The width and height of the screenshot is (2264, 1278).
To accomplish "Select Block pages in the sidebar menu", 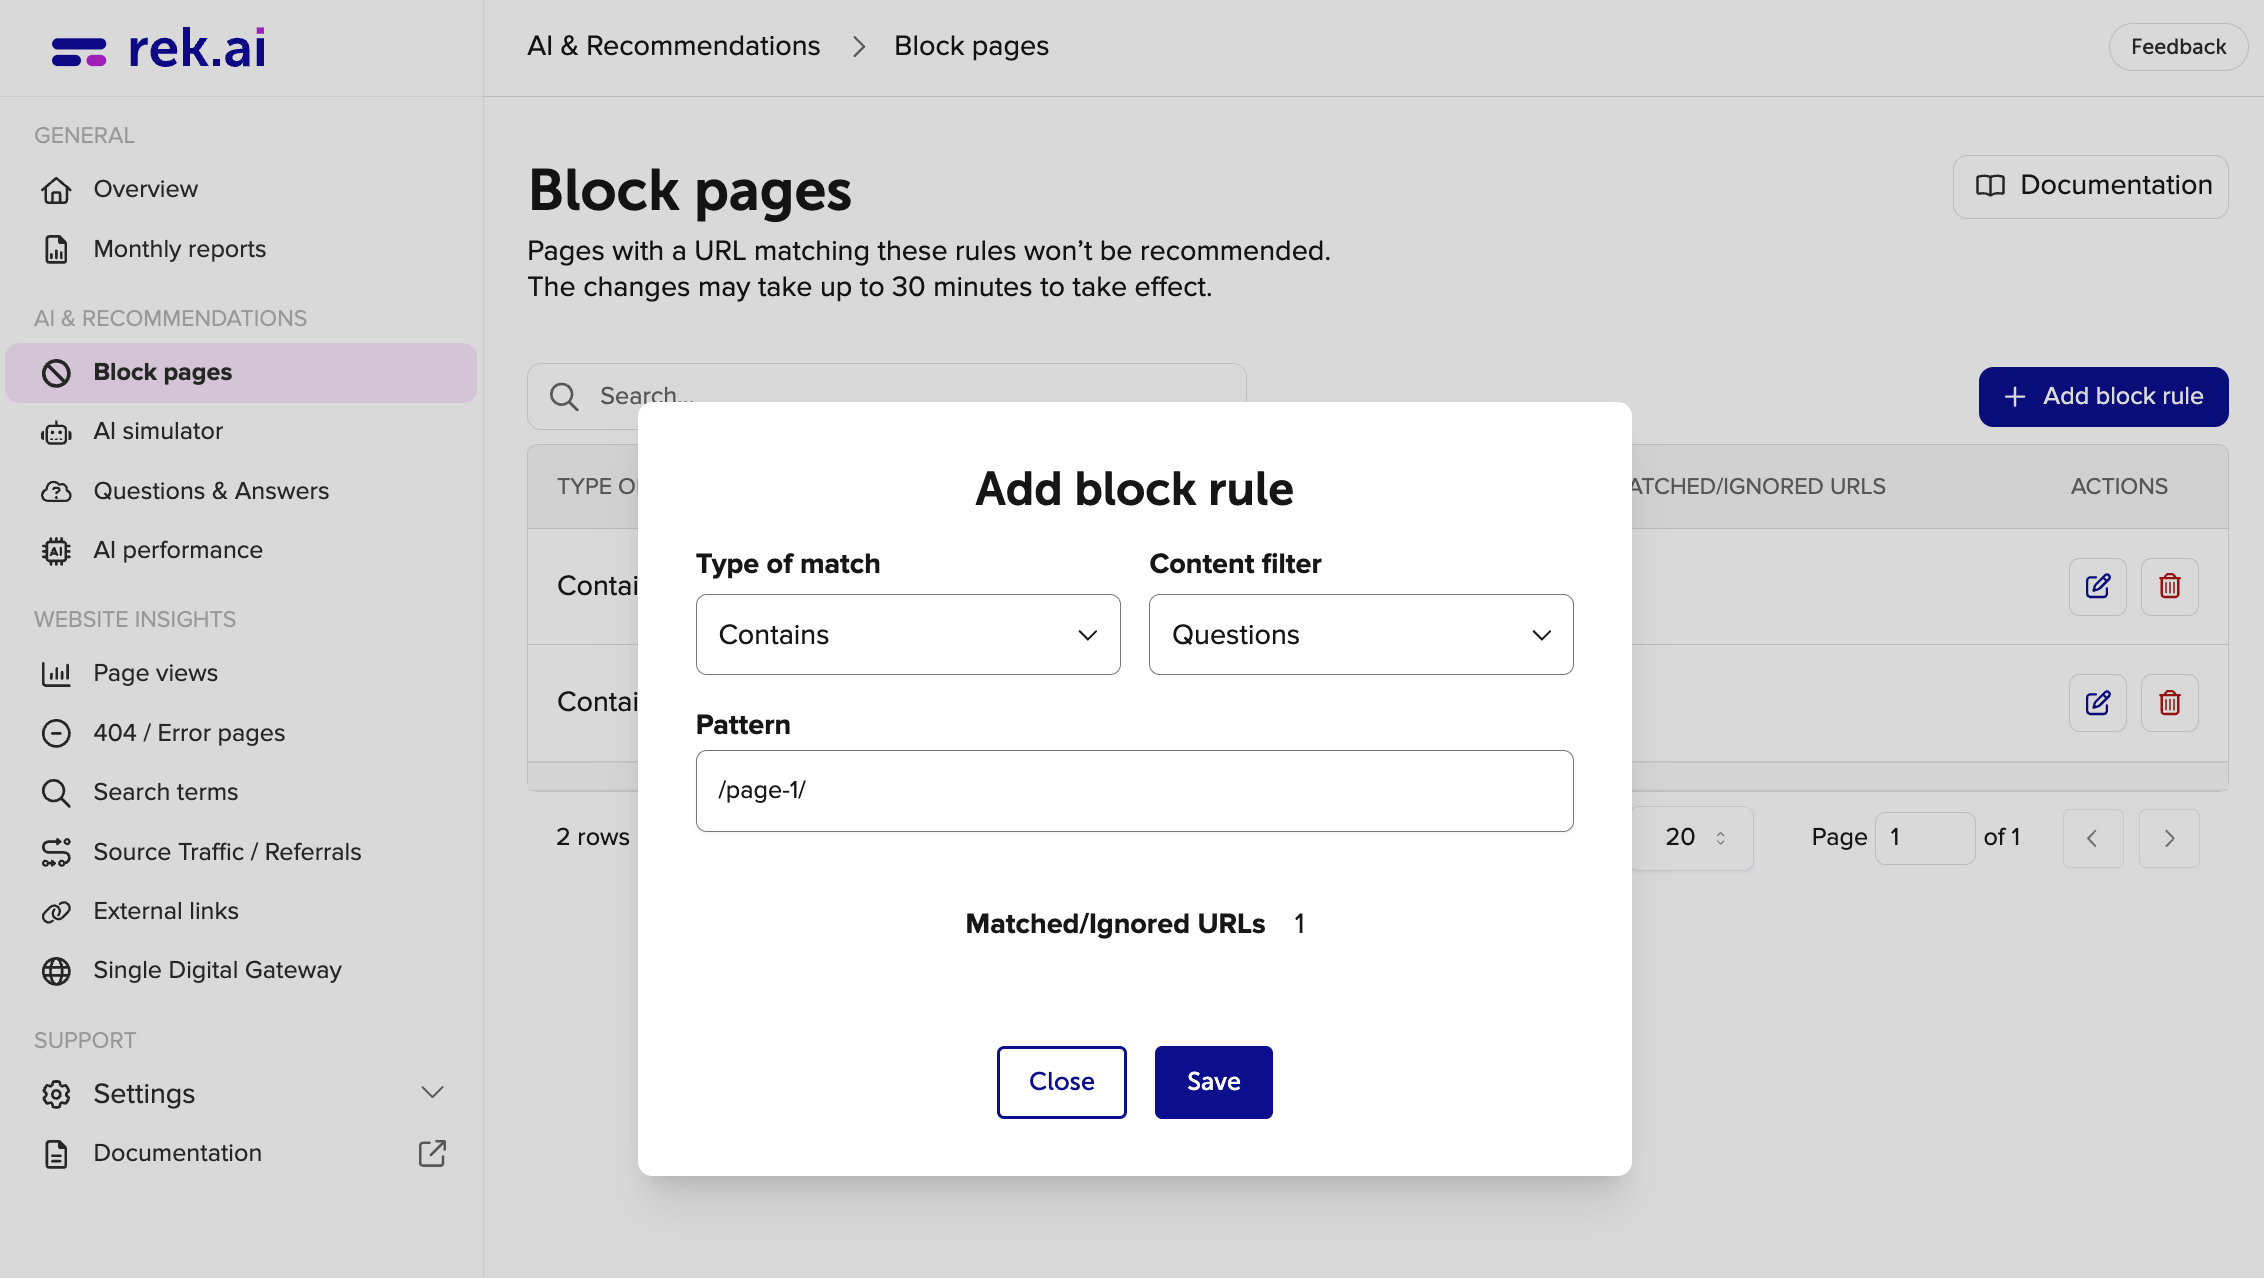I will 163,372.
